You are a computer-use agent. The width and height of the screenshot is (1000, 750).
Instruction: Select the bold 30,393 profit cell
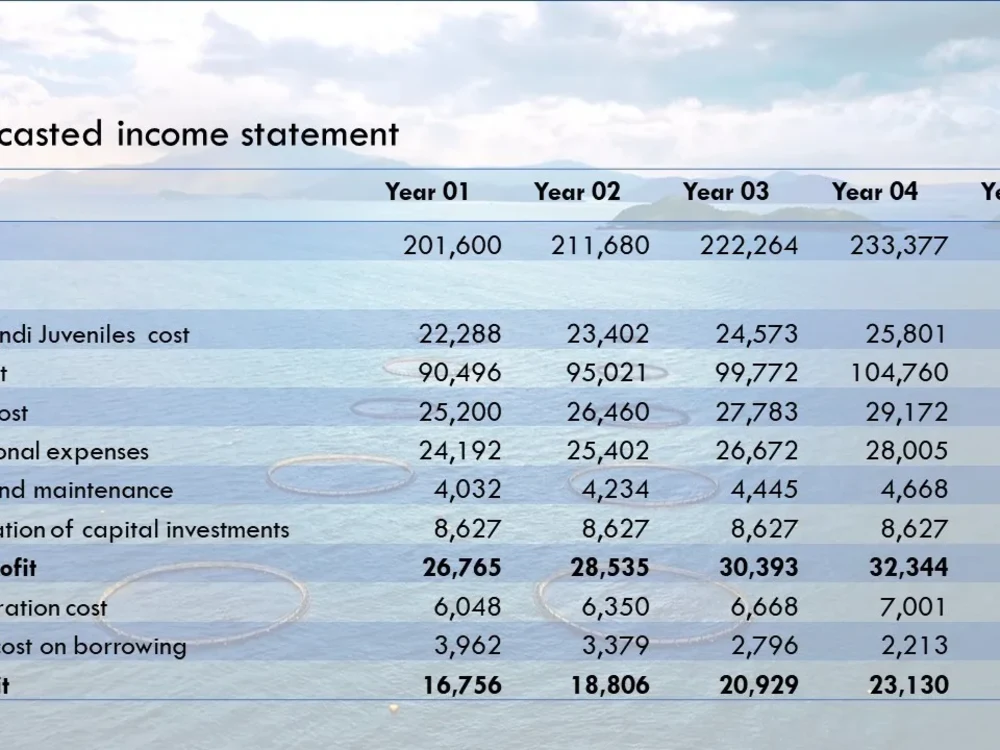click(x=758, y=568)
